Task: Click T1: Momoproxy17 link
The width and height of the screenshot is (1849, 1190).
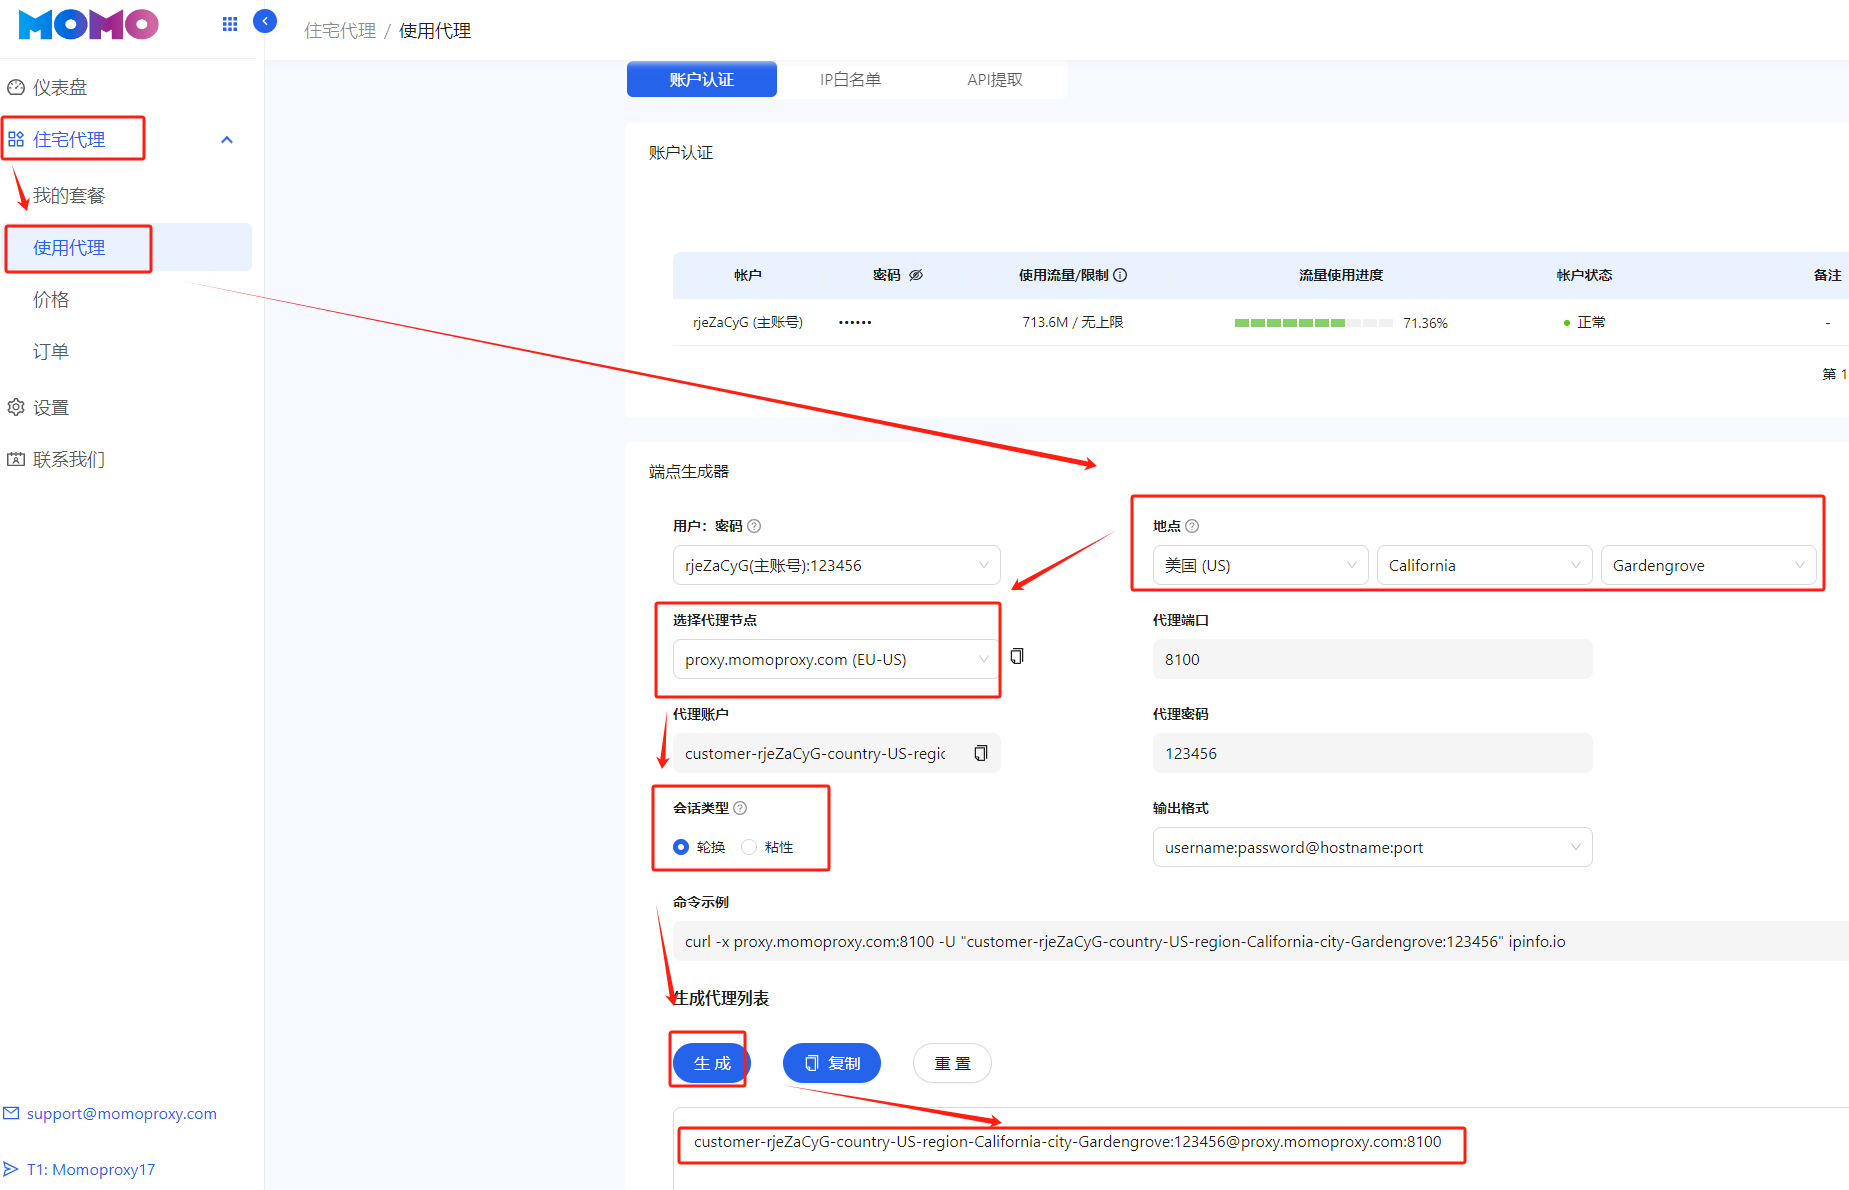Action: (x=91, y=1169)
